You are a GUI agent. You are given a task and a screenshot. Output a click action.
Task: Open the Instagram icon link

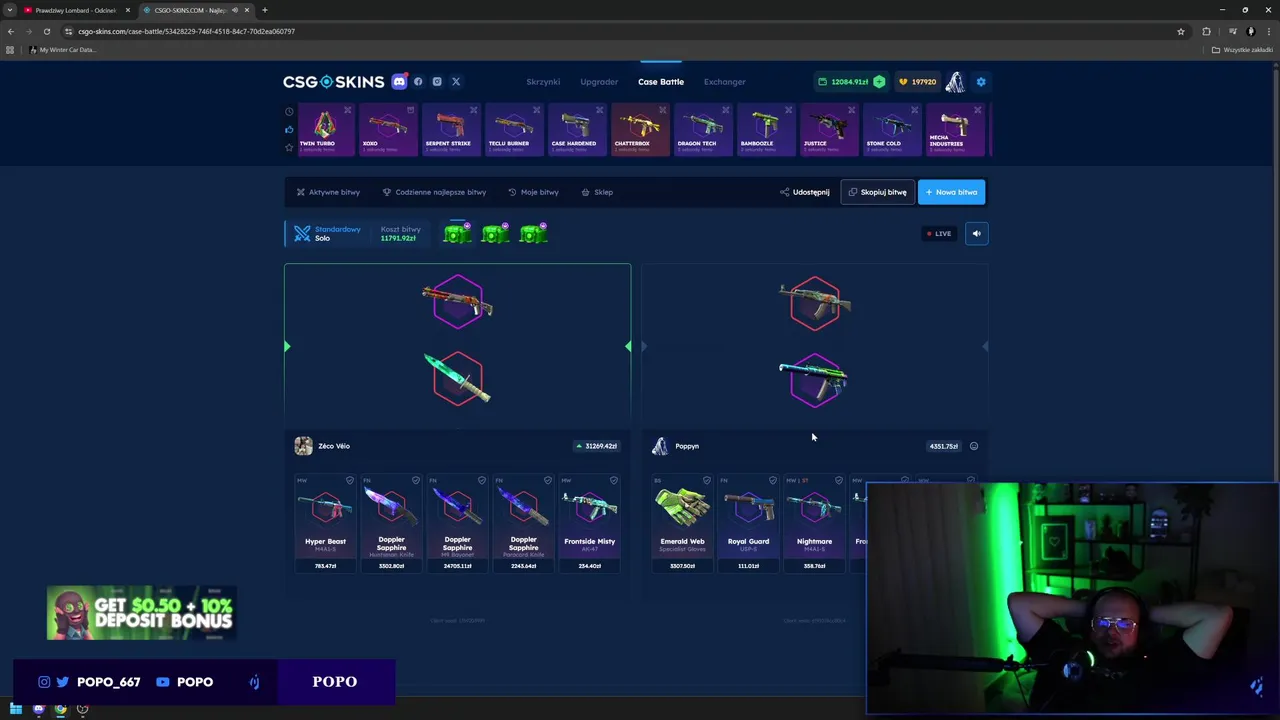[x=437, y=82]
